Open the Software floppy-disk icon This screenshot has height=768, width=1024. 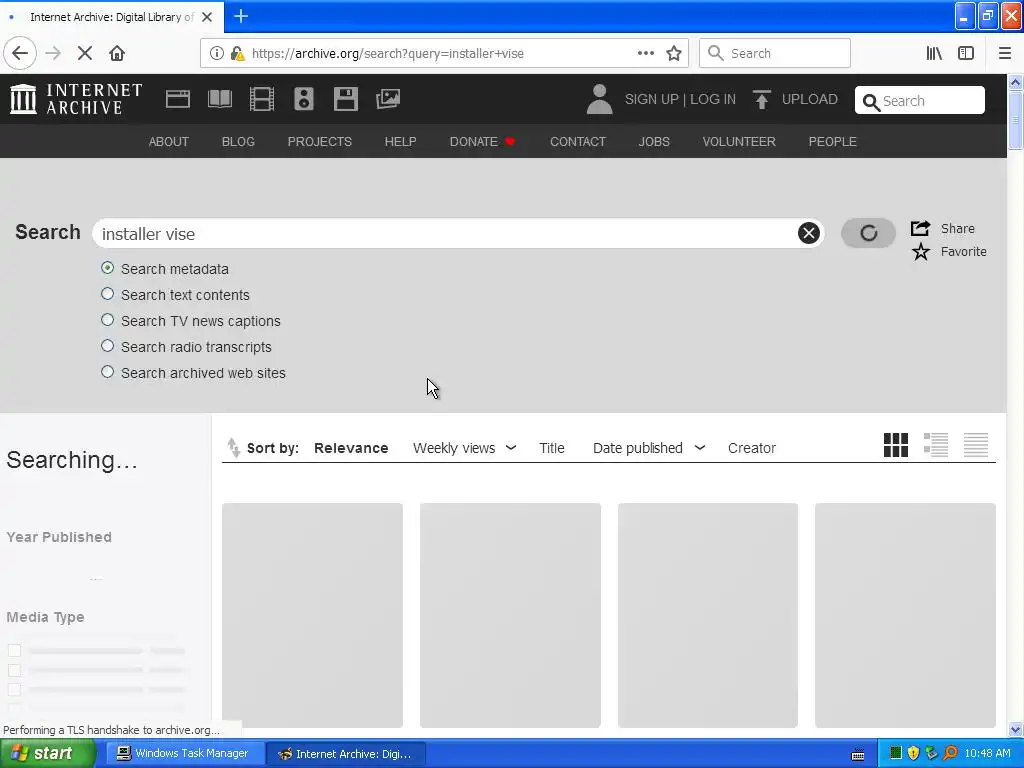pyautogui.click(x=345, y=99)
